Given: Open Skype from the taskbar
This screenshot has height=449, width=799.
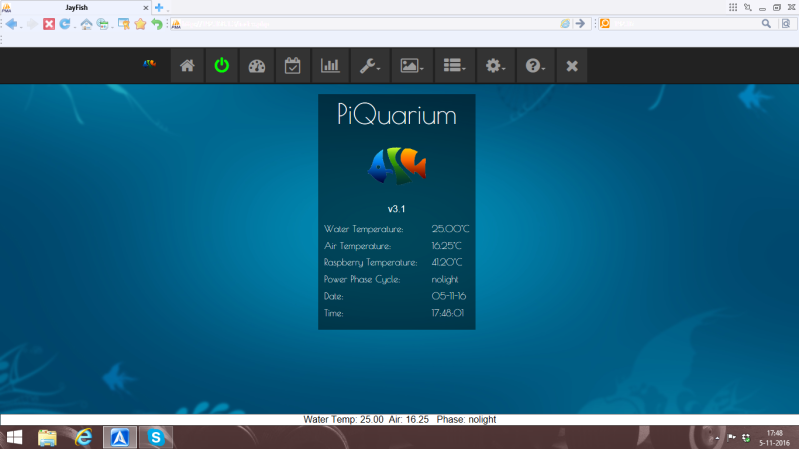Looking at the screenshot, I should [x=155, y=437].
